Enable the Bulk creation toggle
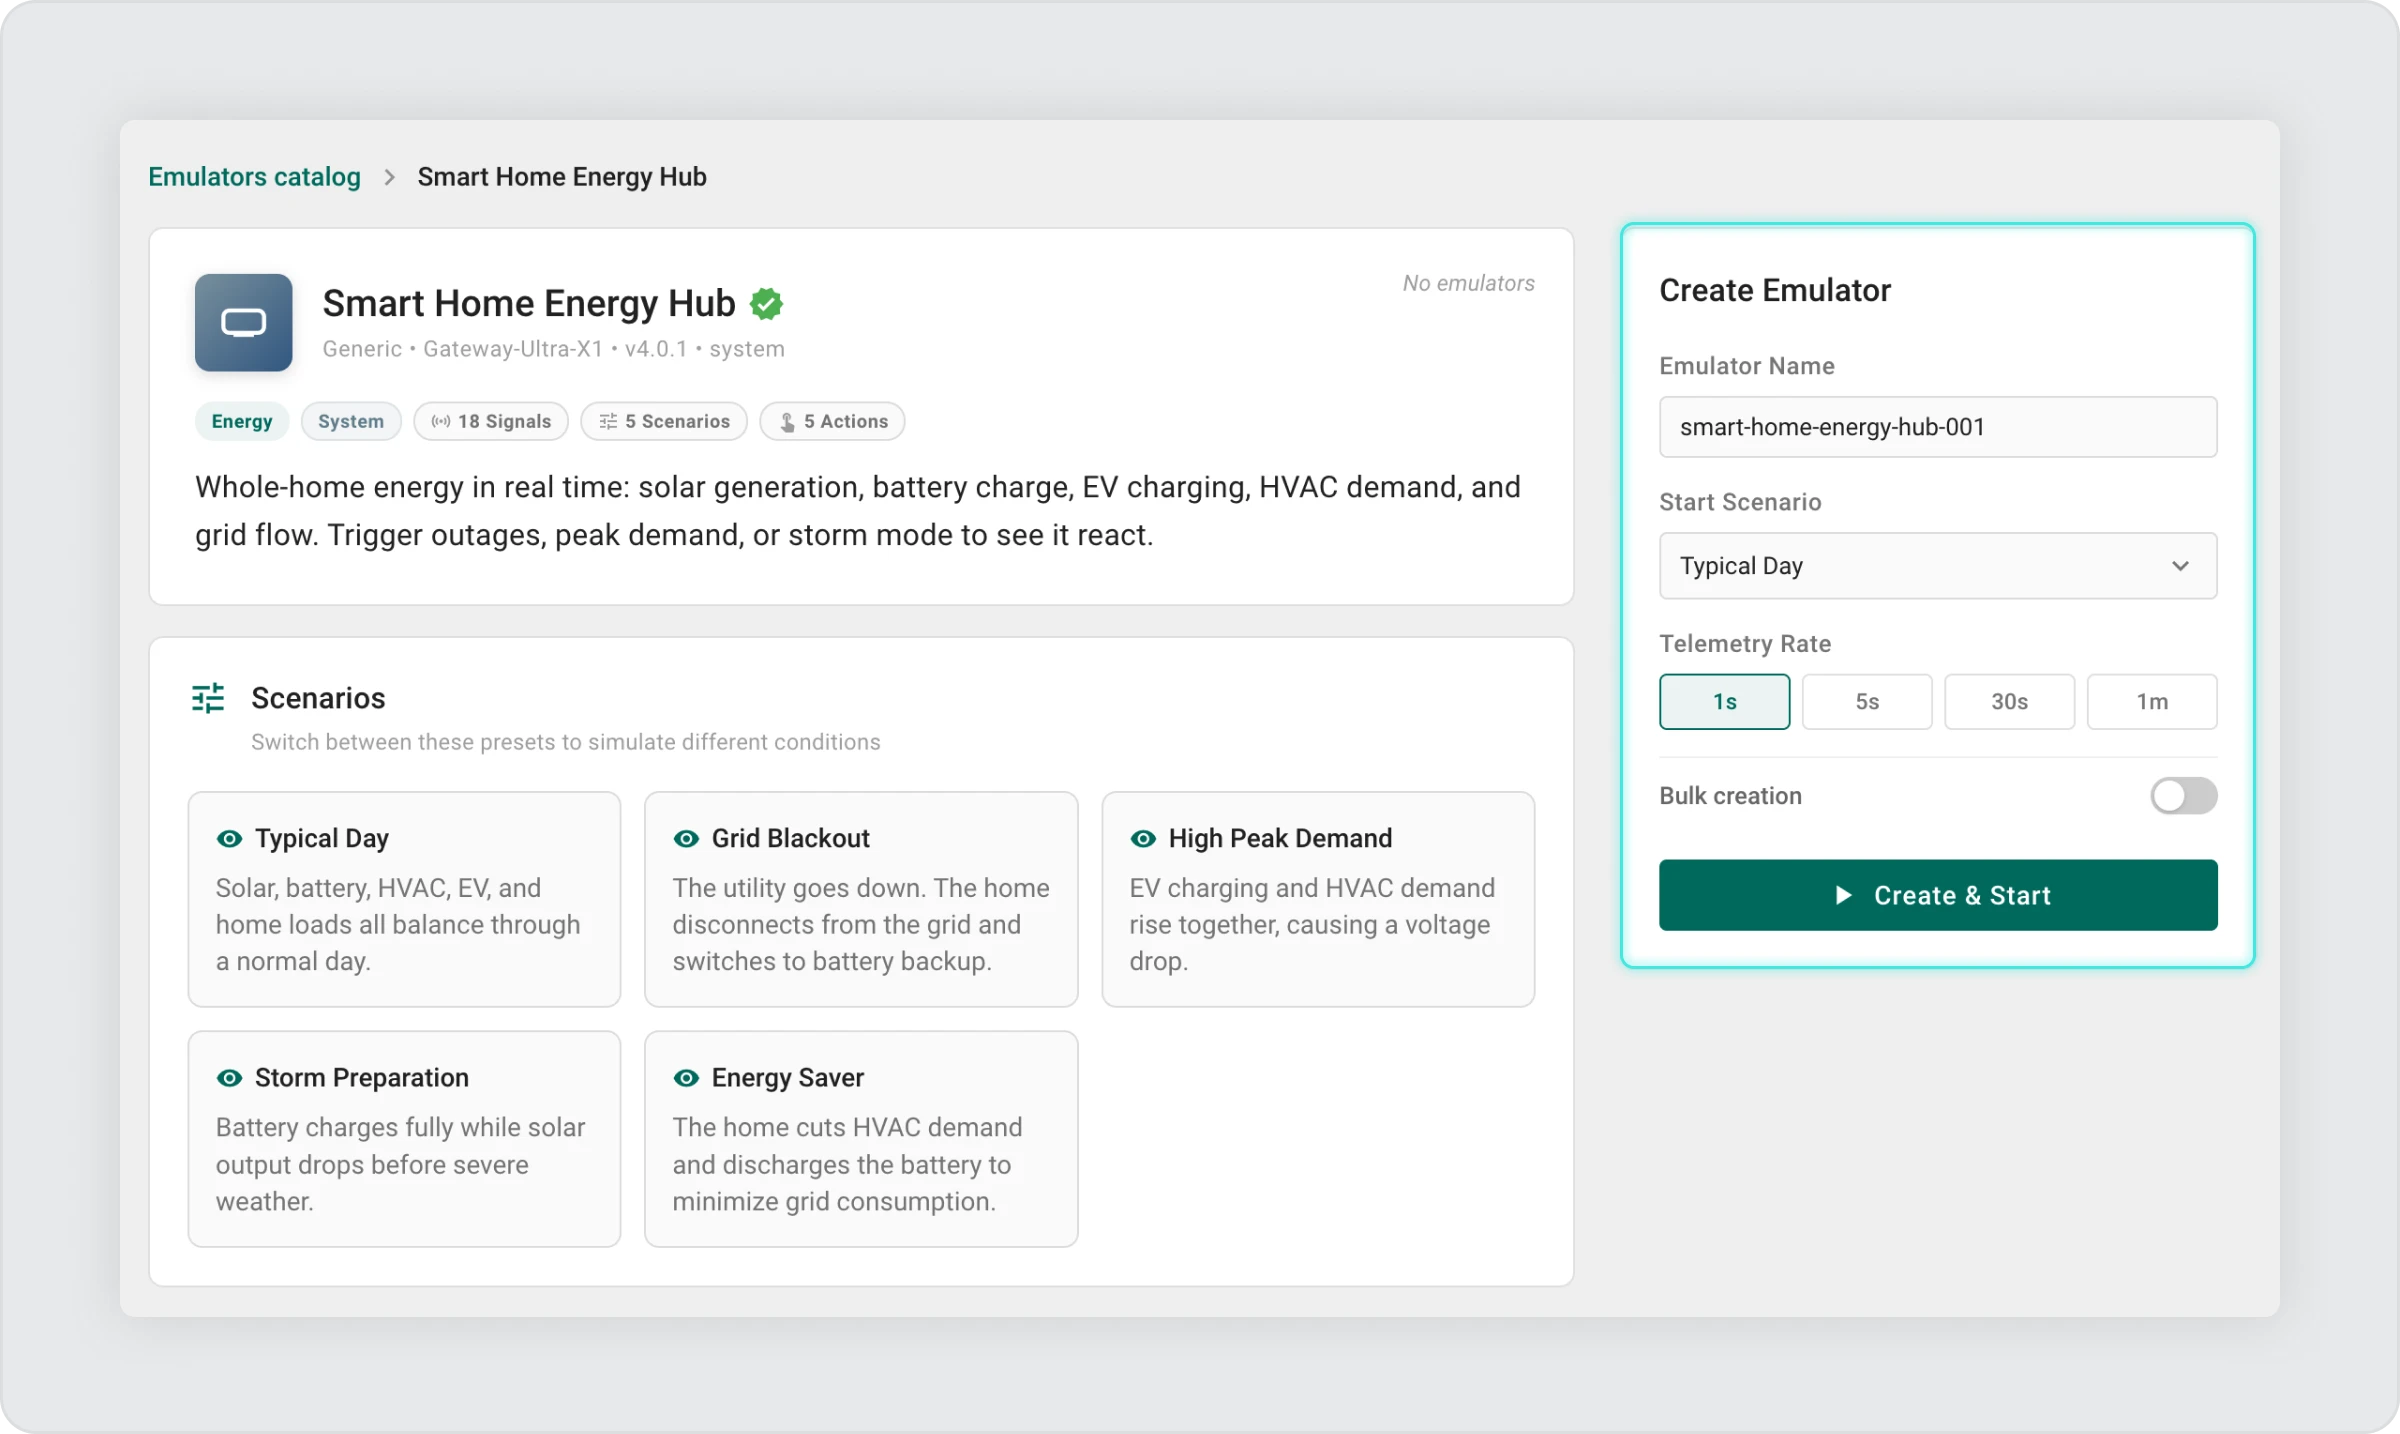 (2183, 796)
